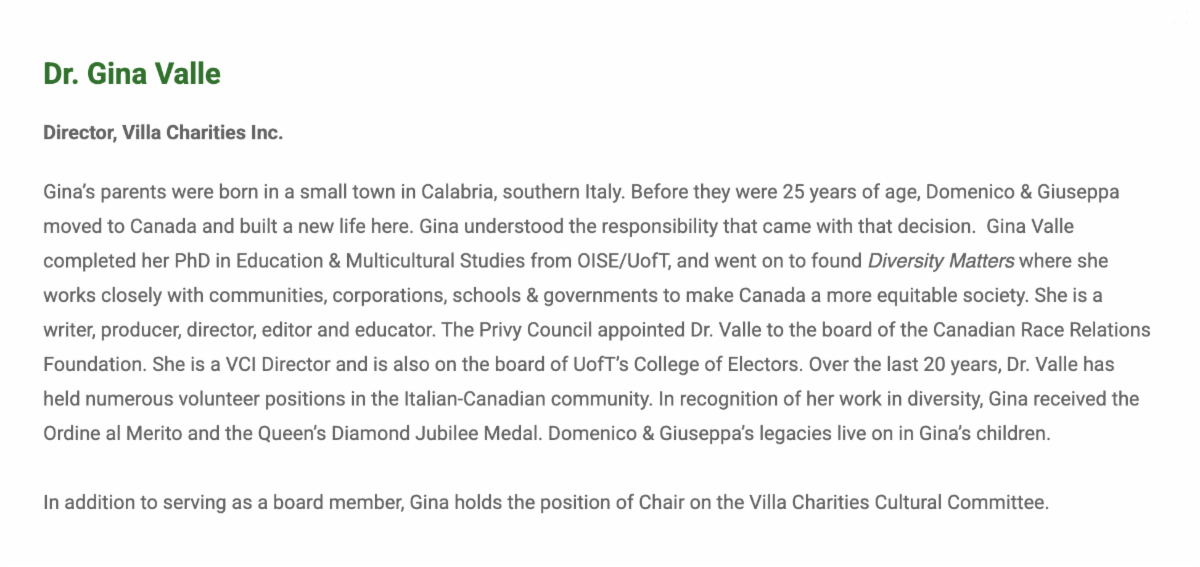Click the Dr. Gina Valle heading
1200x567 pixels.
pos(132,74)
